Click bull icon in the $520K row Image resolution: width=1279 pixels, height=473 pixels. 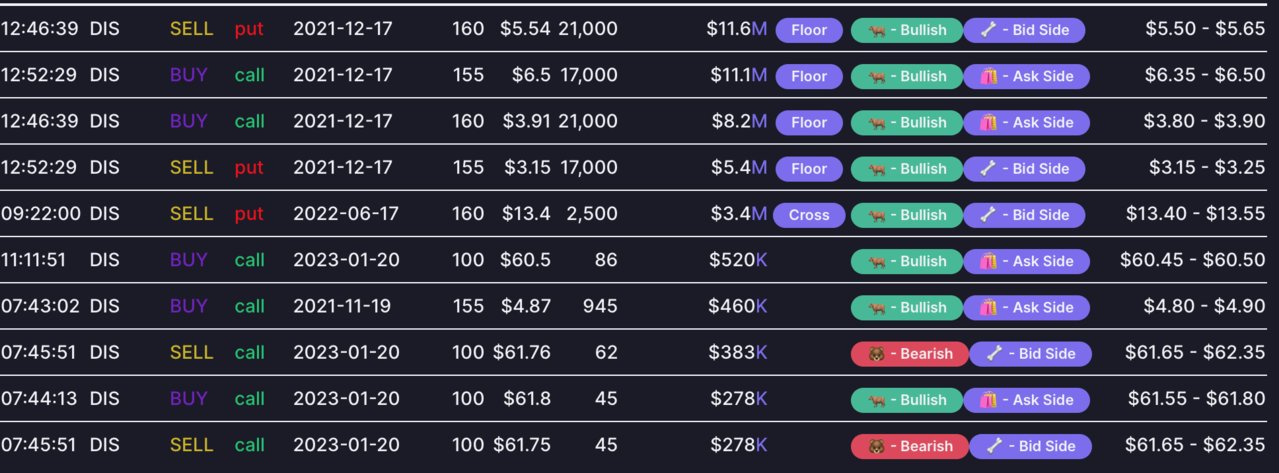coord(876,261)
